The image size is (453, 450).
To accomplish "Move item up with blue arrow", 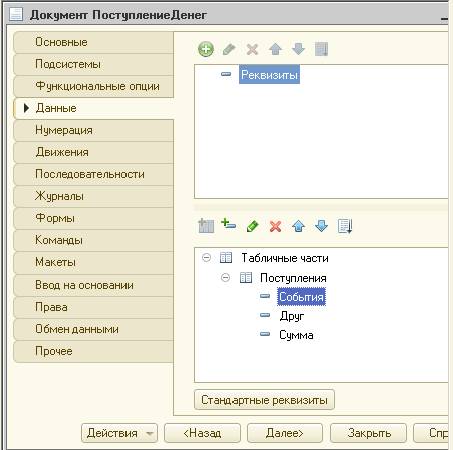I will coord(298,226).
